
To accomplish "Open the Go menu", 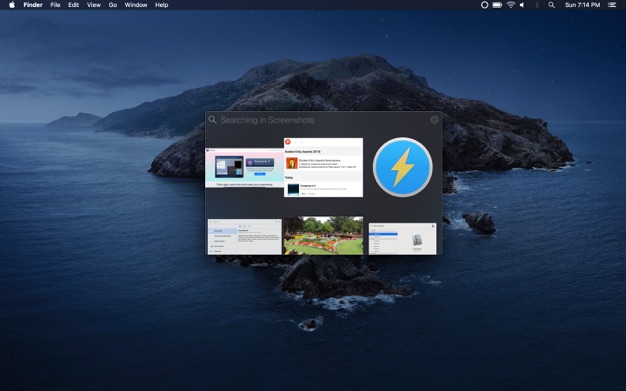I will 113,5.
